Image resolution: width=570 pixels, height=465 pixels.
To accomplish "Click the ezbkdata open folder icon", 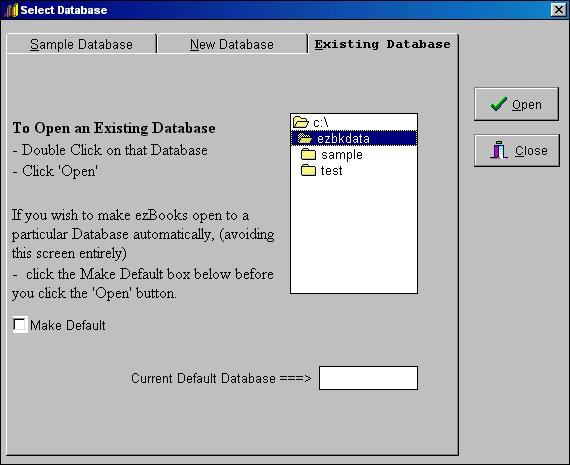I will [x=305, y=138].
